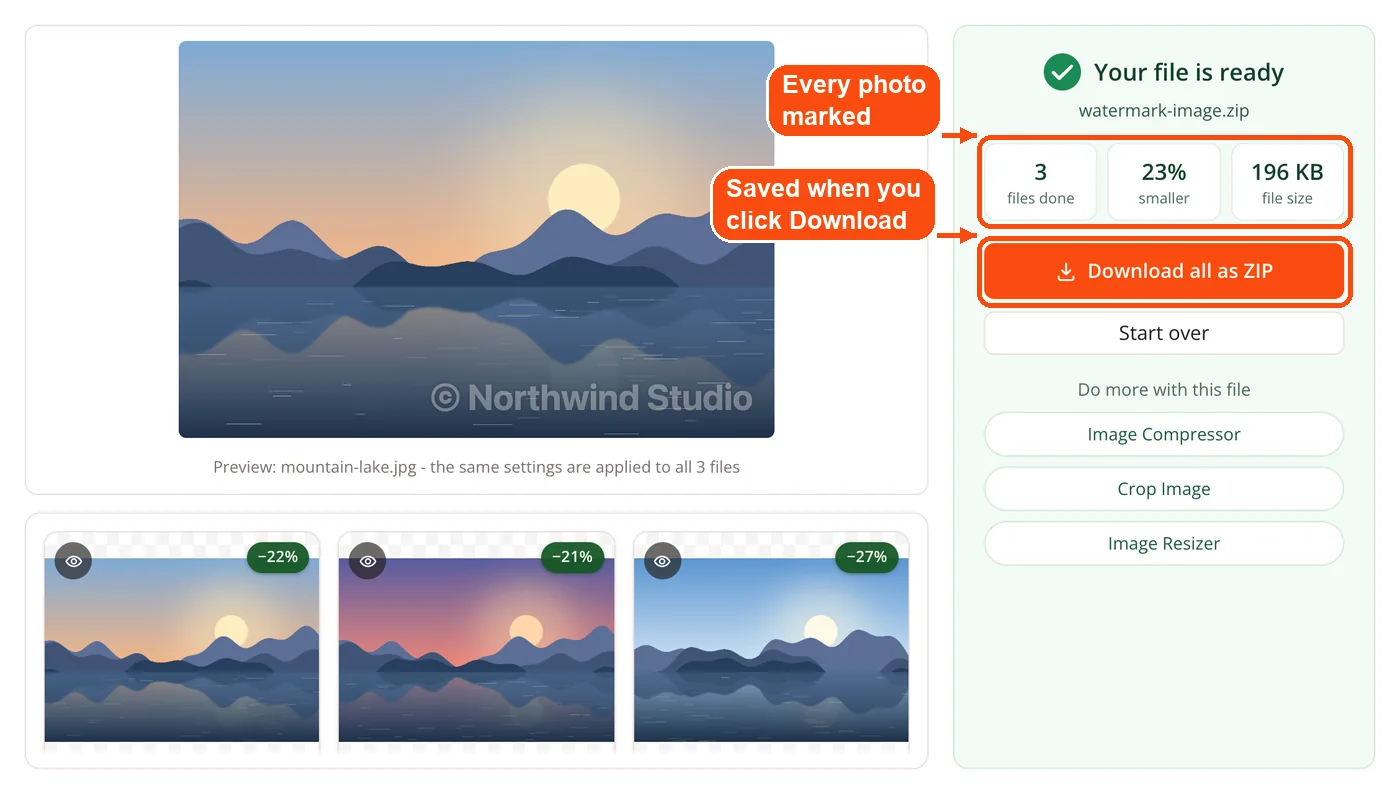Open the Image Compressor tool

click(x=1164, y=434)
